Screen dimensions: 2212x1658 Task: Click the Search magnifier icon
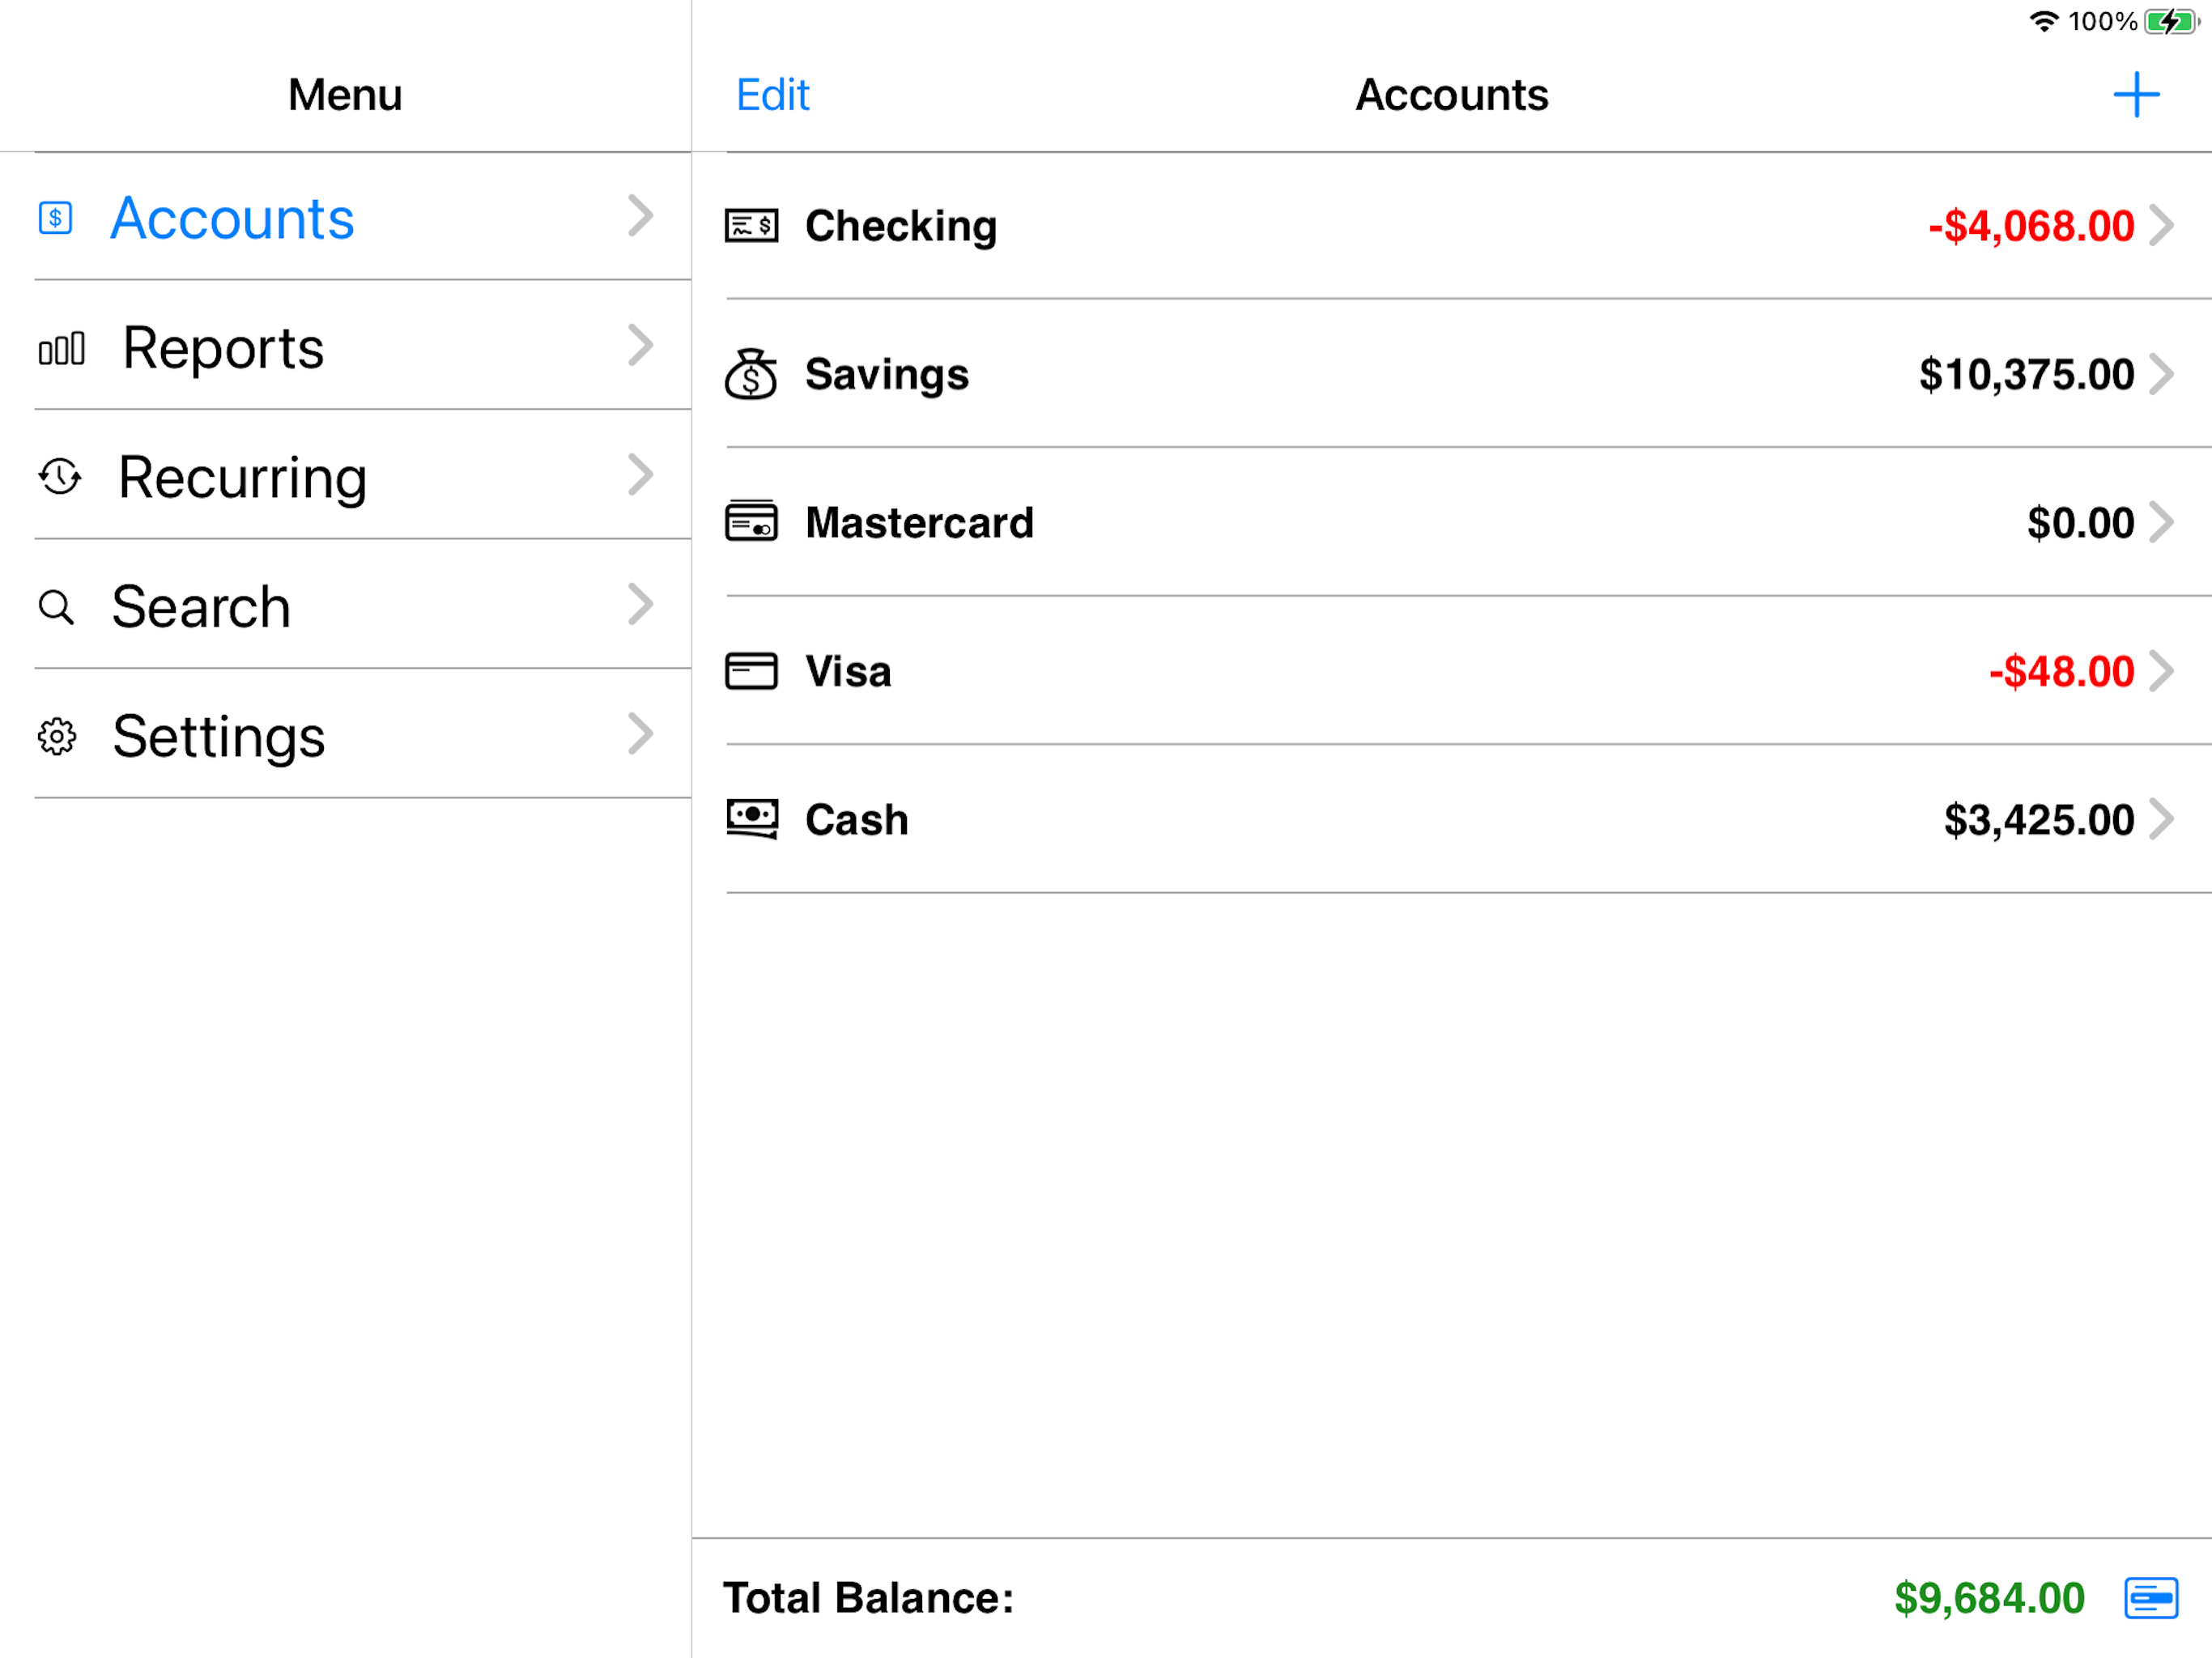coord(56,607)
